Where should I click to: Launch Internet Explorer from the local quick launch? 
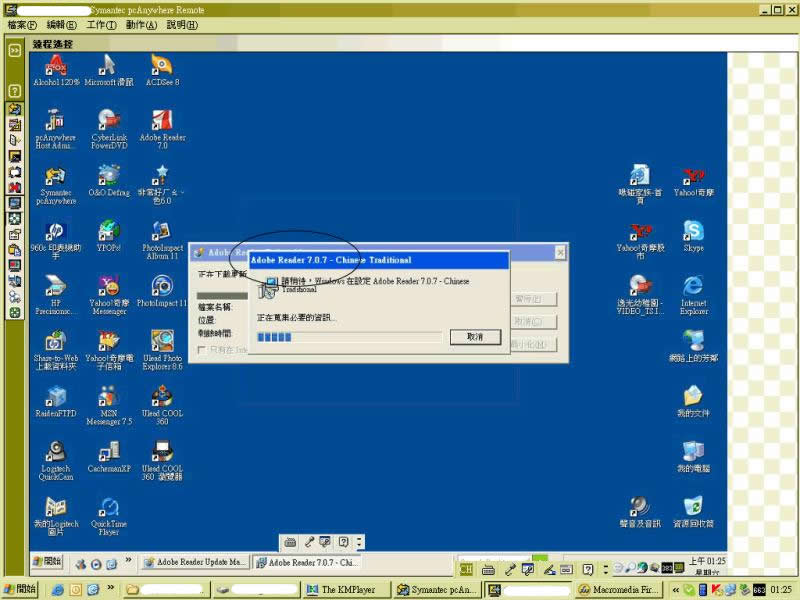58,590
